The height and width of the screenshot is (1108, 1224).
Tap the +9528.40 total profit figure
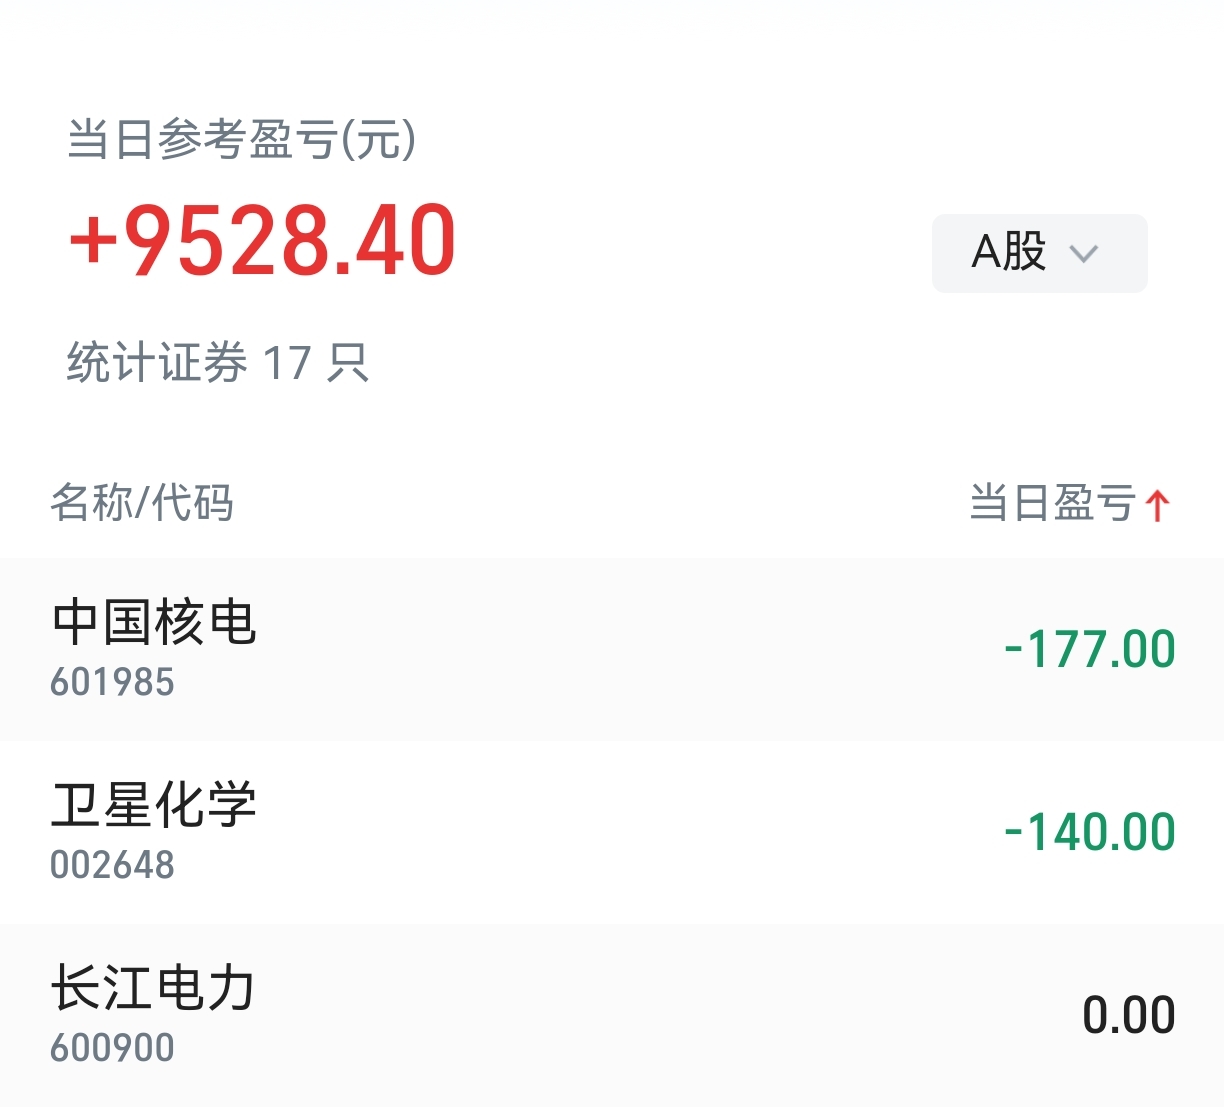pyautogui.click(x=262, y=240)
